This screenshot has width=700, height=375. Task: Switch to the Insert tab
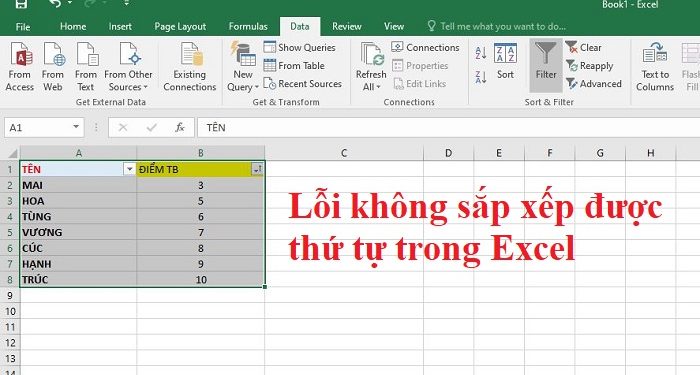(x=120, y=26)
